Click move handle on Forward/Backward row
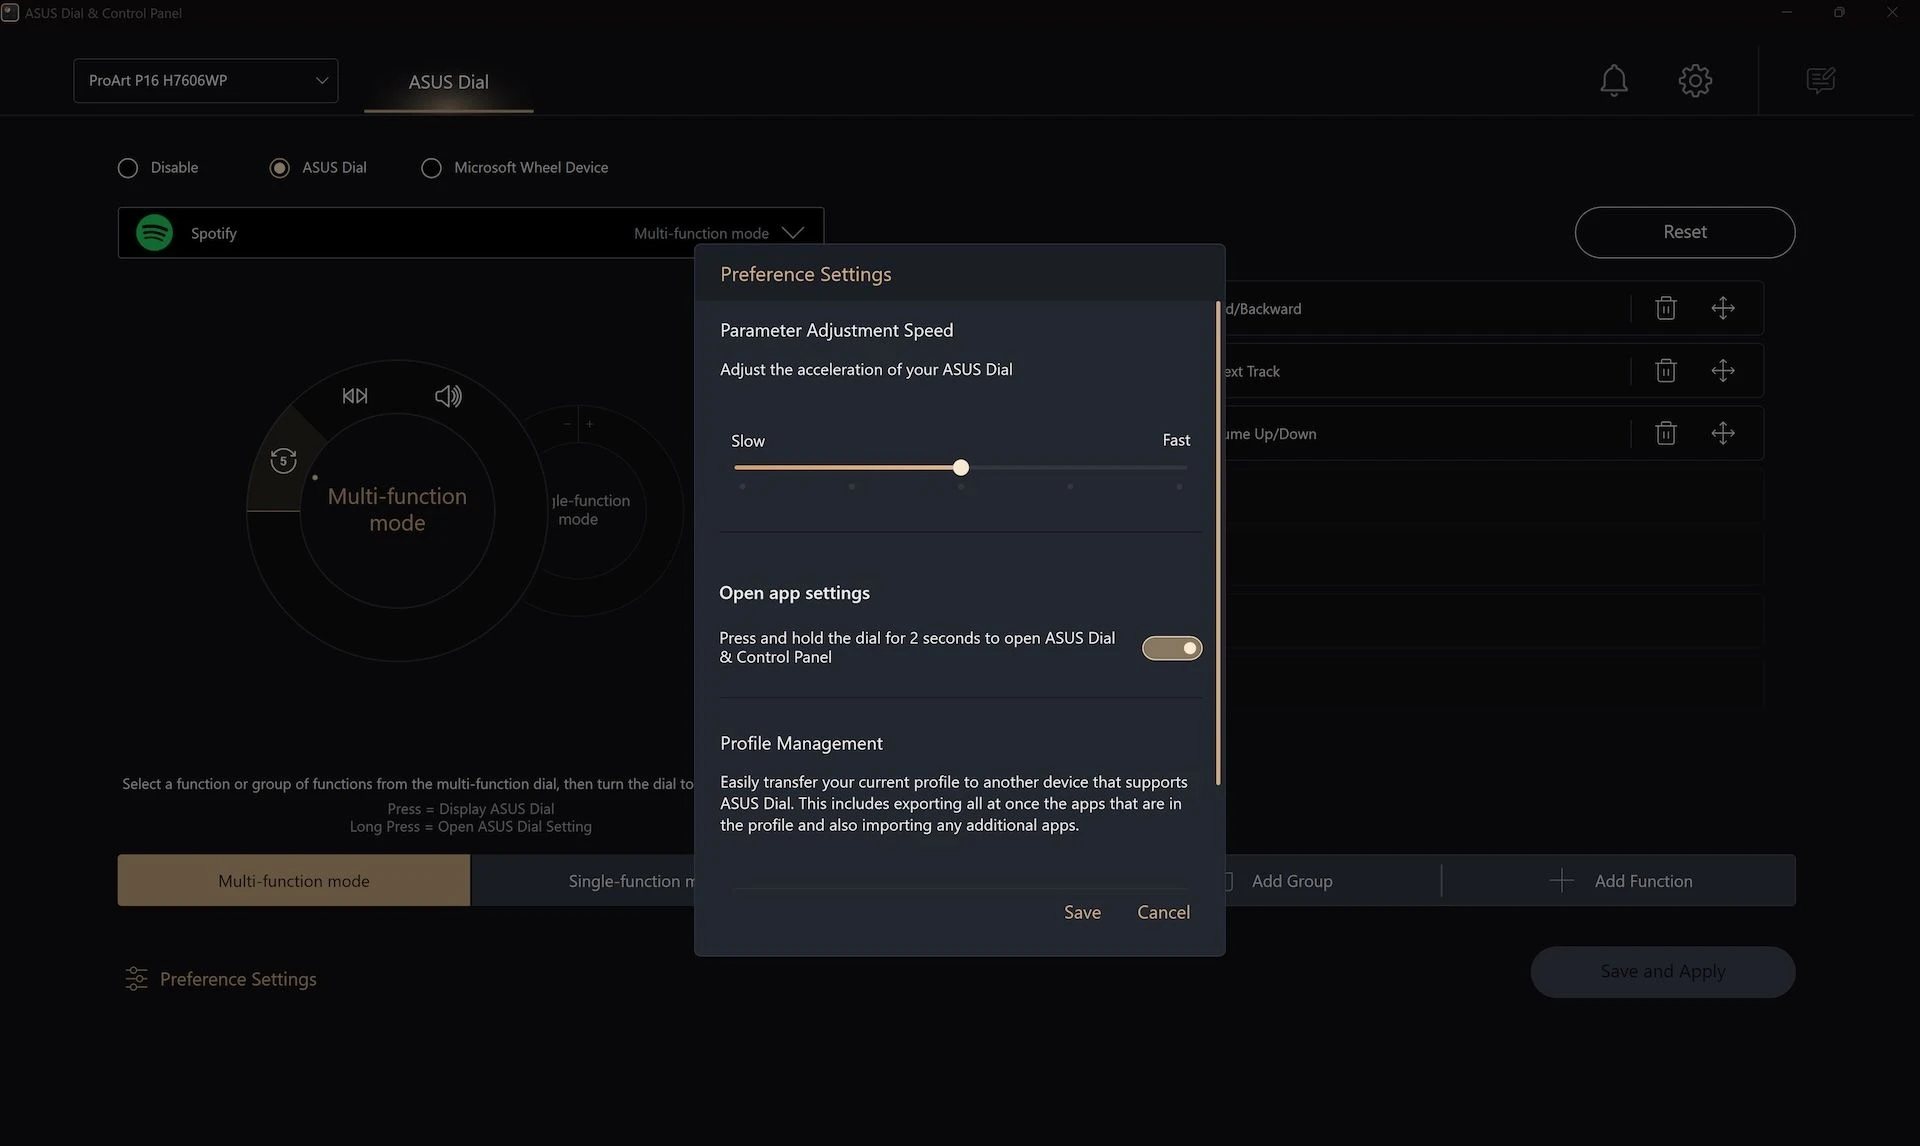 (1722, 308)
